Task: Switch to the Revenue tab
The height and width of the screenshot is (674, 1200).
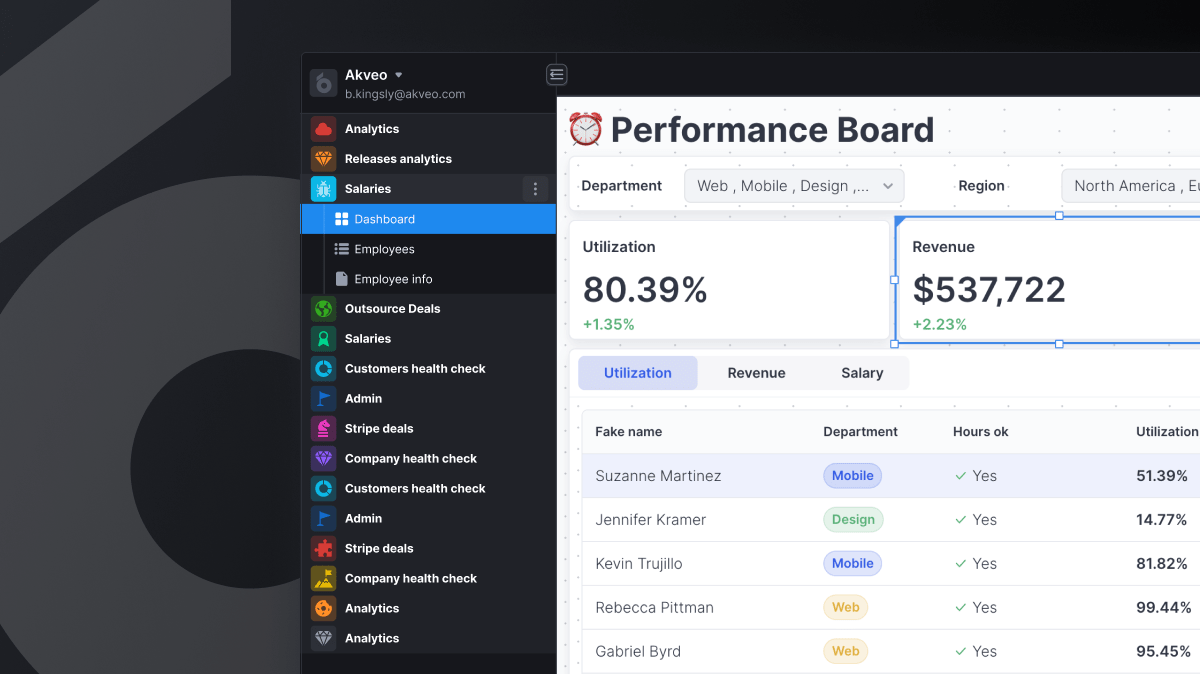Action: pos(756,372)
